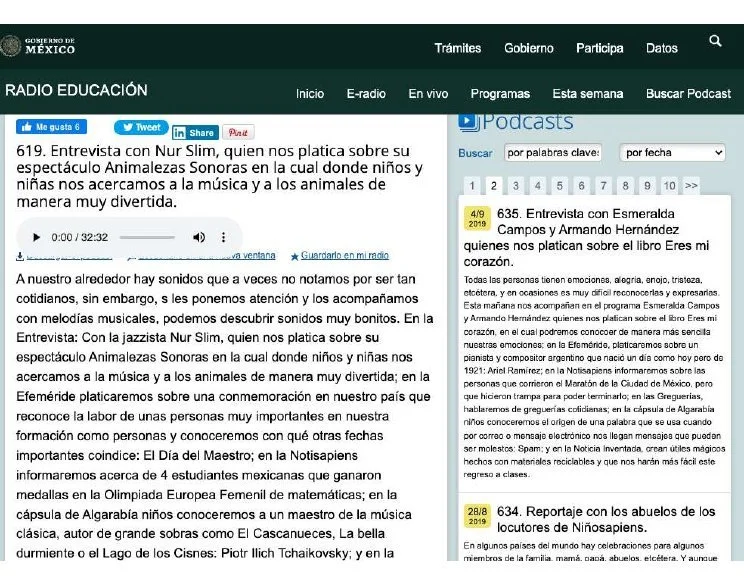
Task: Share on LinkedIn with Share button
Action: [x=195, y=133]
